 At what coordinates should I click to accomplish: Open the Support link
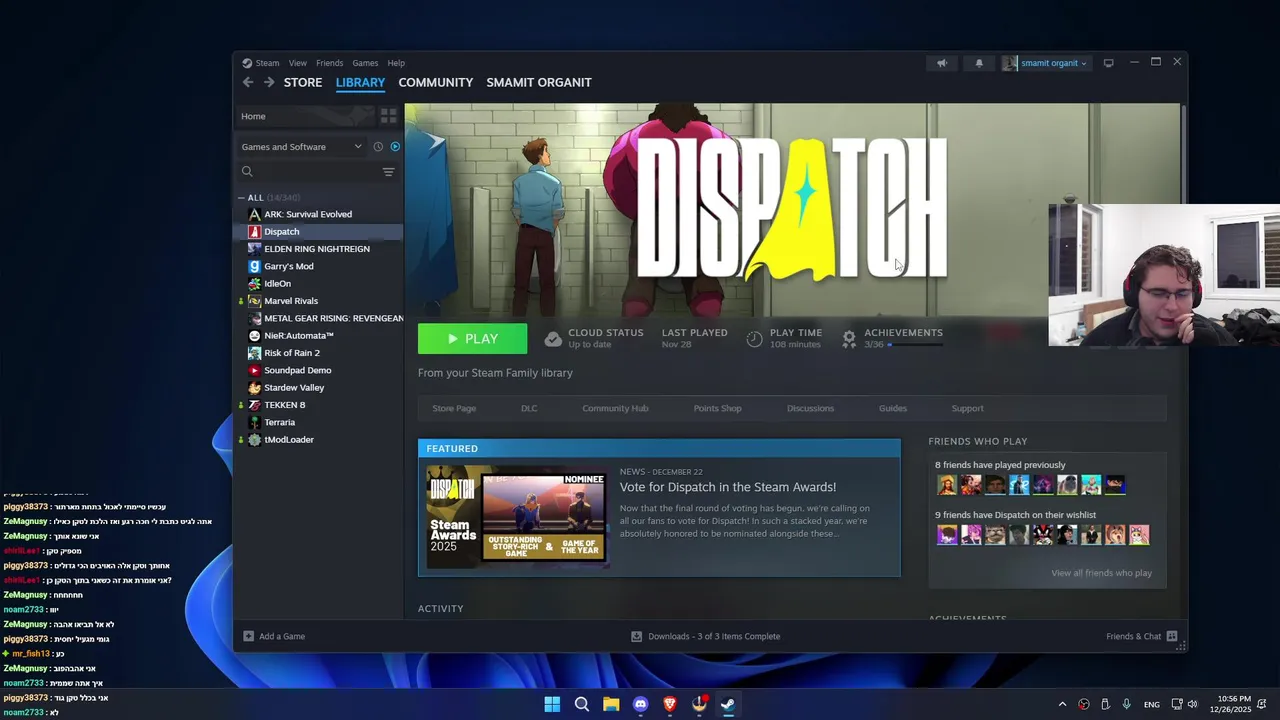click(967, 408)
